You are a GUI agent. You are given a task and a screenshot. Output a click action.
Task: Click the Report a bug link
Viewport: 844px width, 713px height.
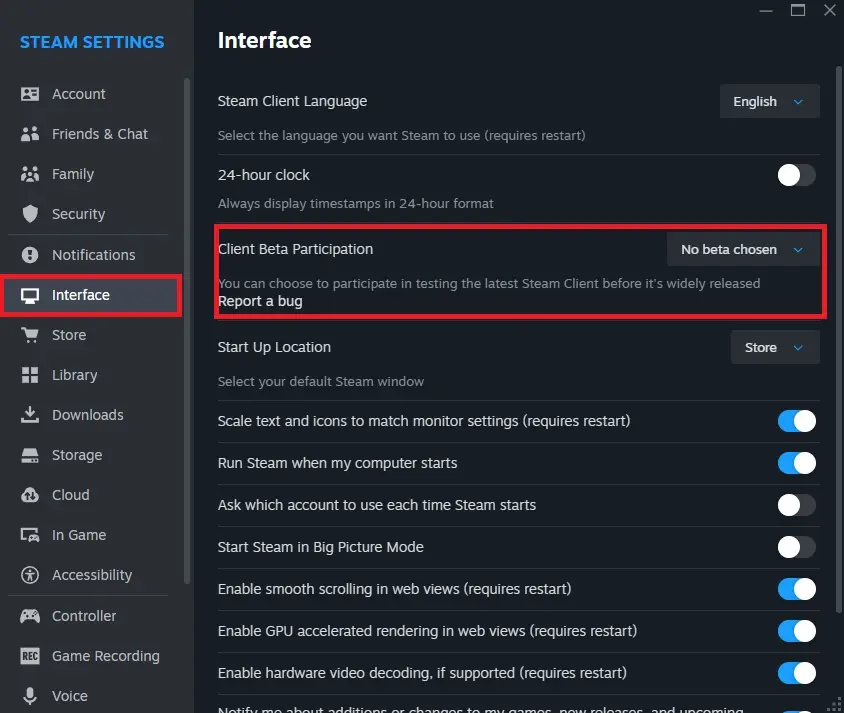tap(260, 301)
